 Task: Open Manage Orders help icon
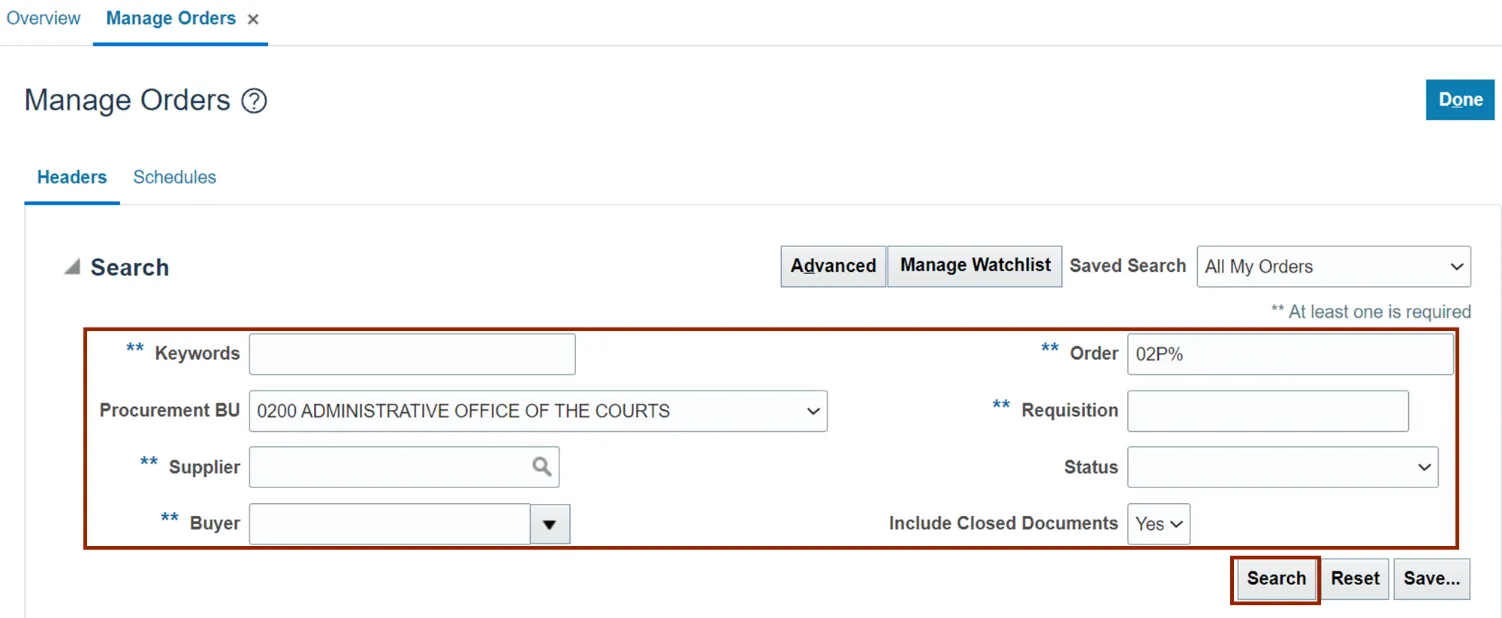[255, 101]
